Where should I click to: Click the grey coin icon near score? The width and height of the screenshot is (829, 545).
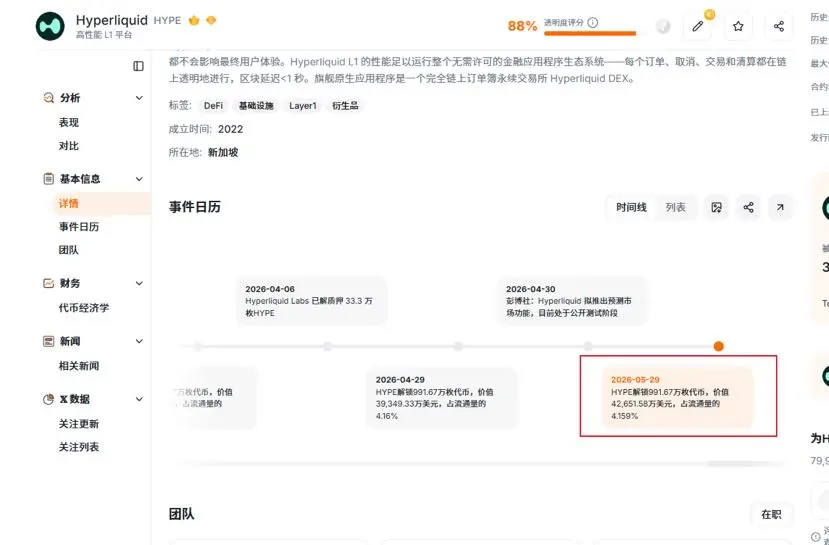pos(663,26)
